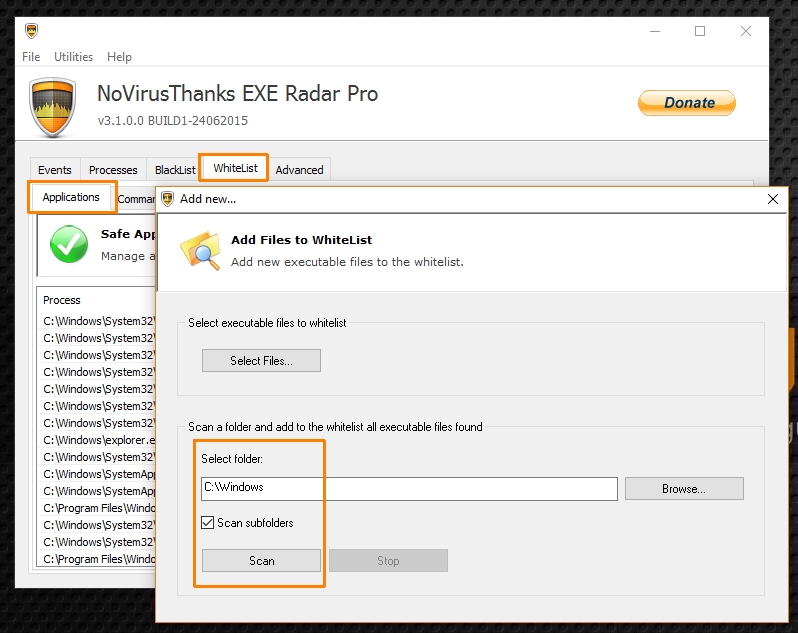Select the second C:\Windows\SystemAp row
This screenshot has height=633, width=798.
[99, 491]
